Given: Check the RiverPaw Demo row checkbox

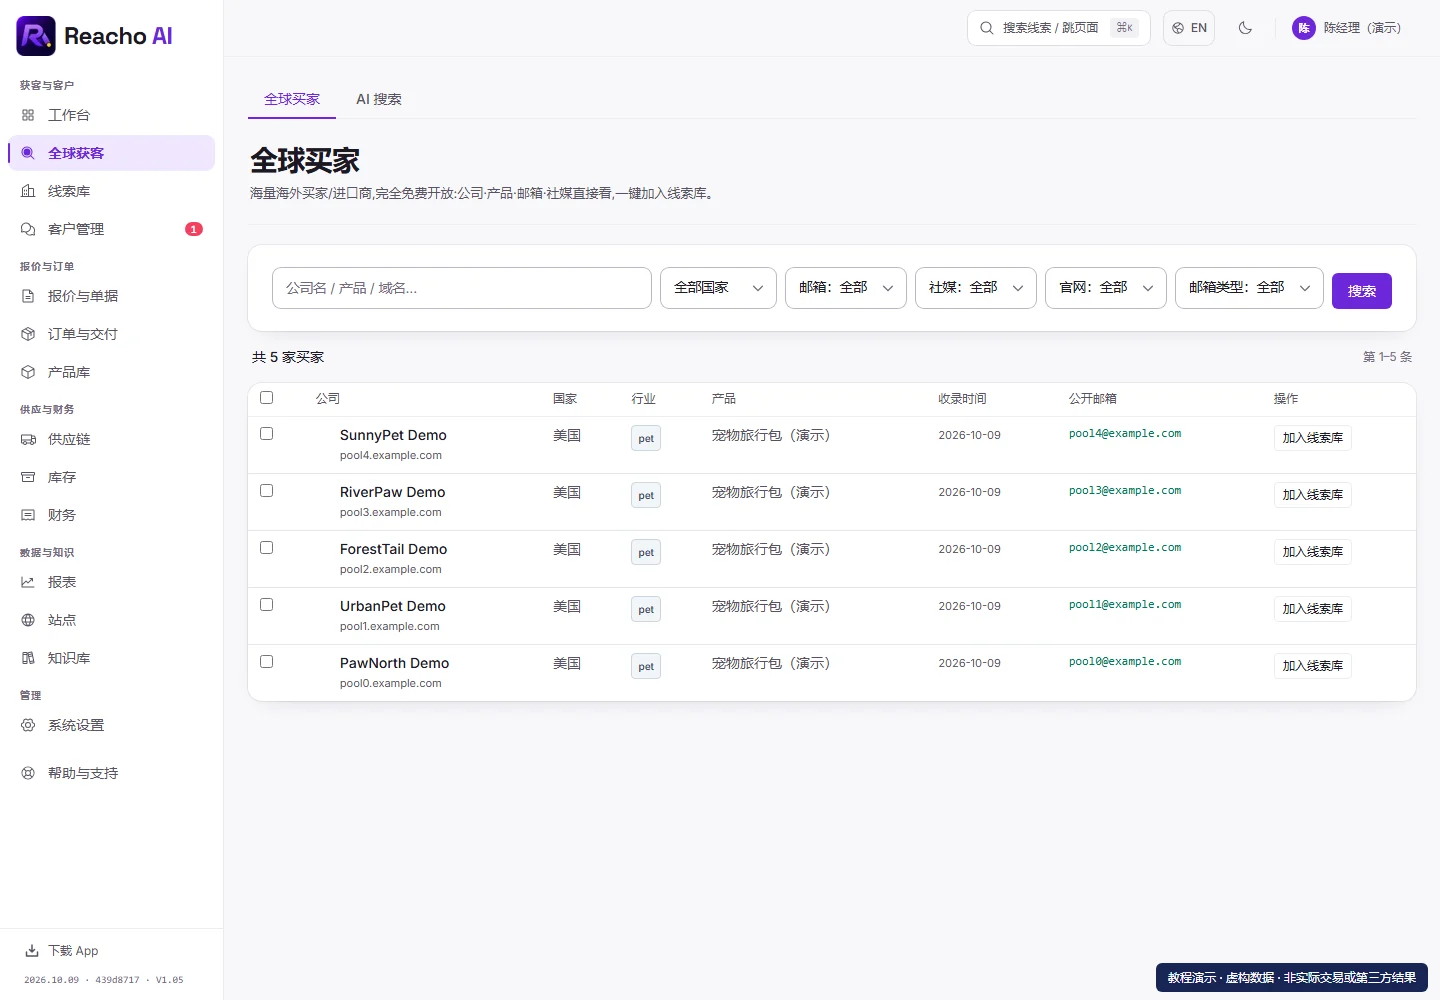Looking at the screenshot, I should [267, 491].
